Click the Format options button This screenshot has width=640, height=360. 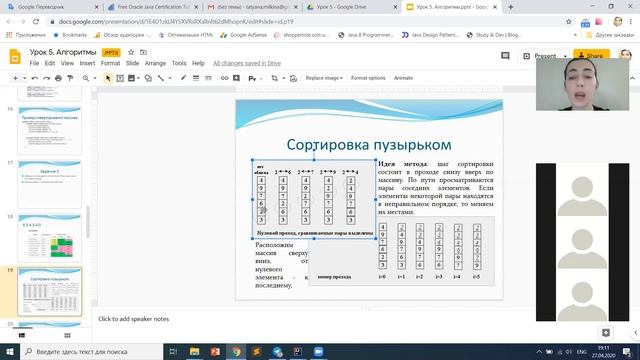click(368, 78)
